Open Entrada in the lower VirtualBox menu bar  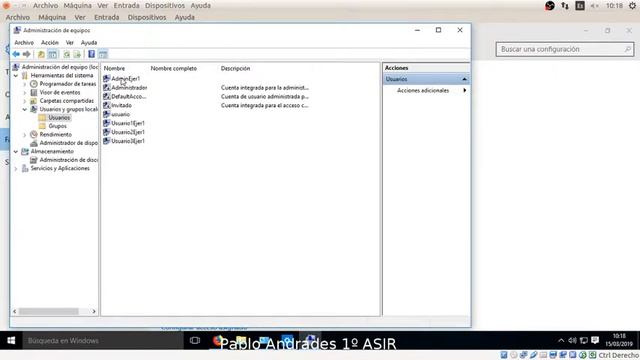coord(107,17)
